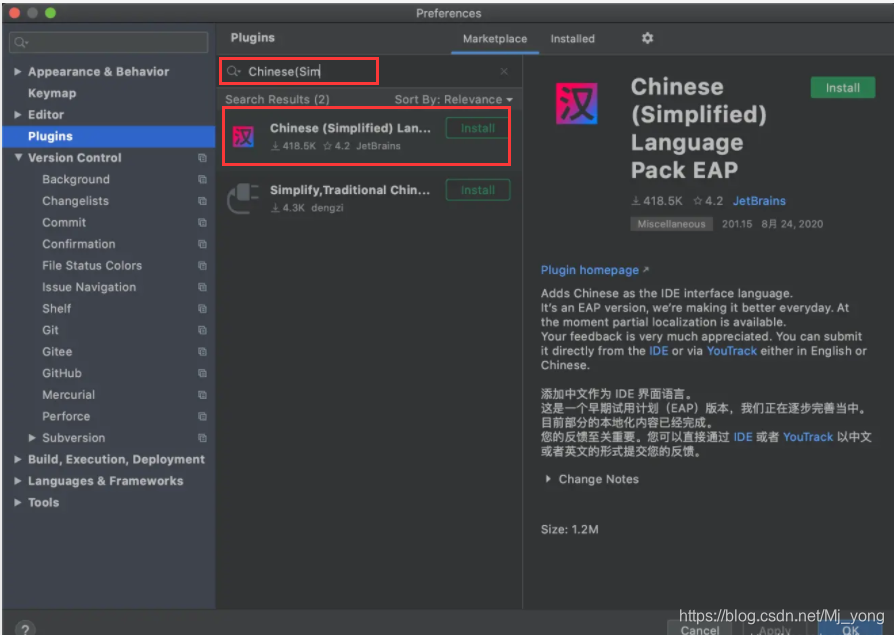Open the YouTrack link in Chinese description

(x=808, y=437)
